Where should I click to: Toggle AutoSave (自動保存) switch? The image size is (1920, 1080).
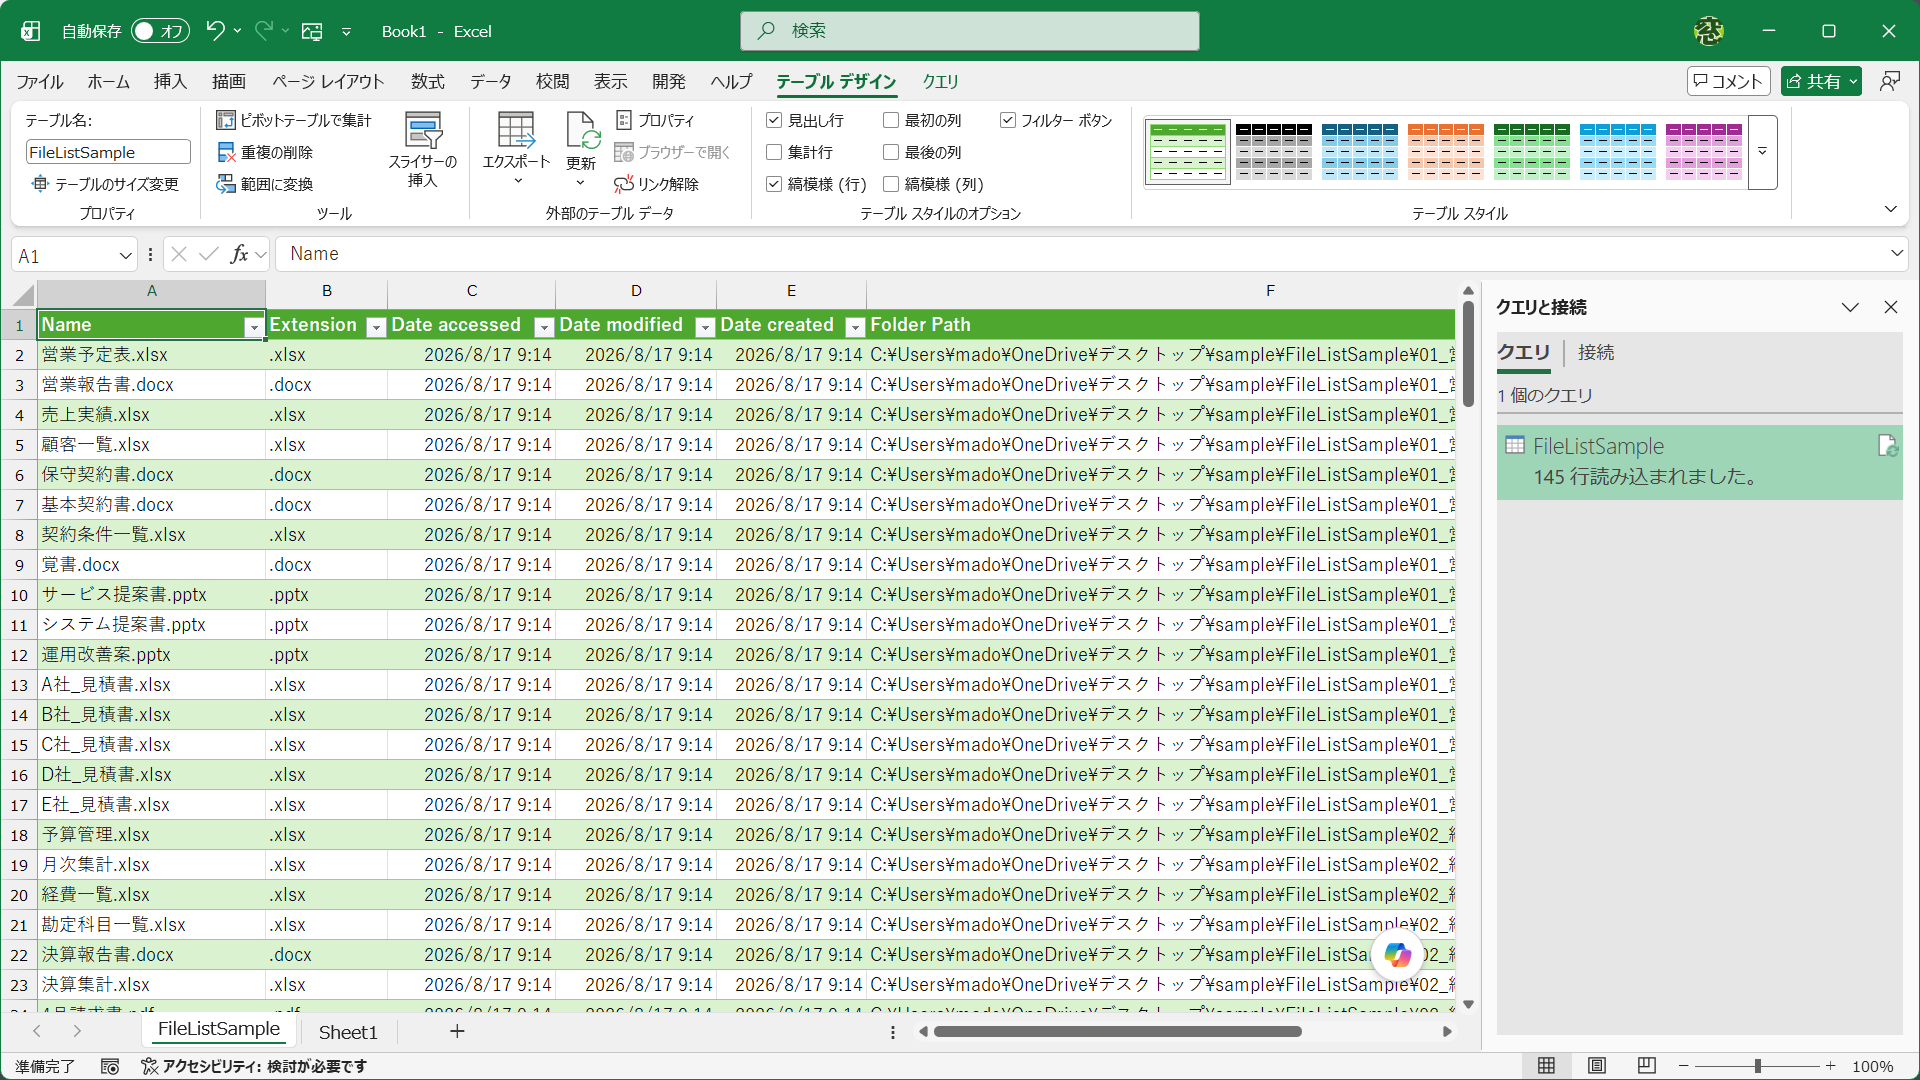tap(160, 31)
